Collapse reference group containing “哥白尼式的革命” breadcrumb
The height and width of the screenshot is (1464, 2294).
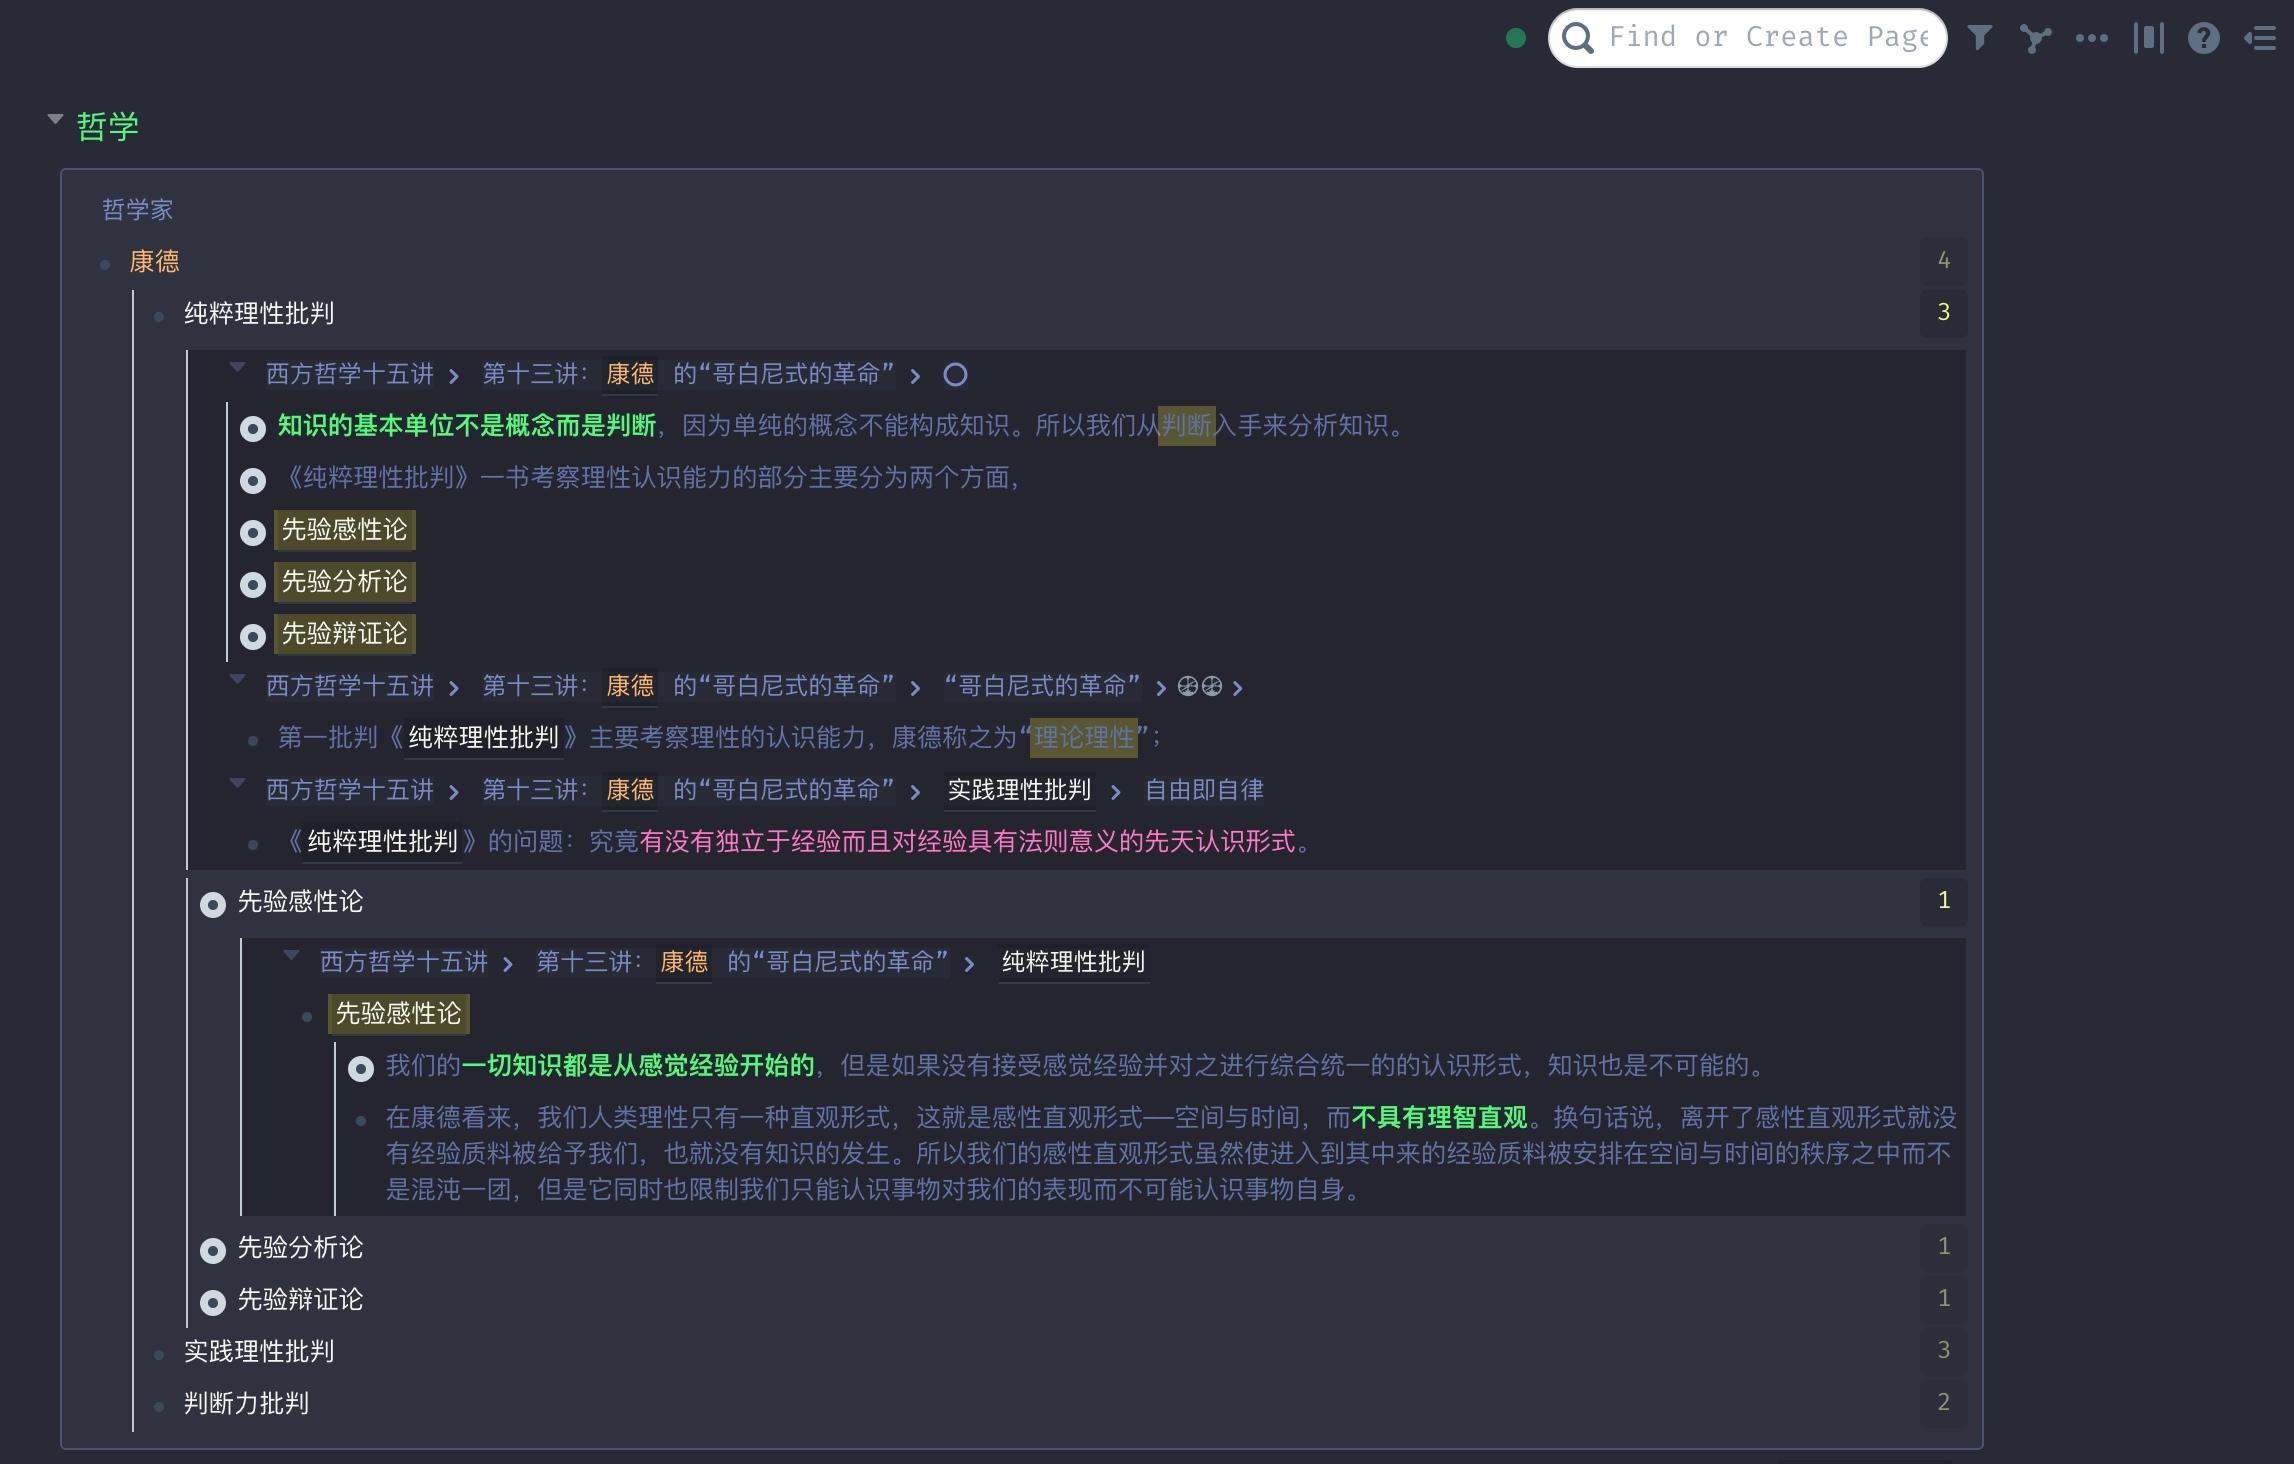[237, 679]
